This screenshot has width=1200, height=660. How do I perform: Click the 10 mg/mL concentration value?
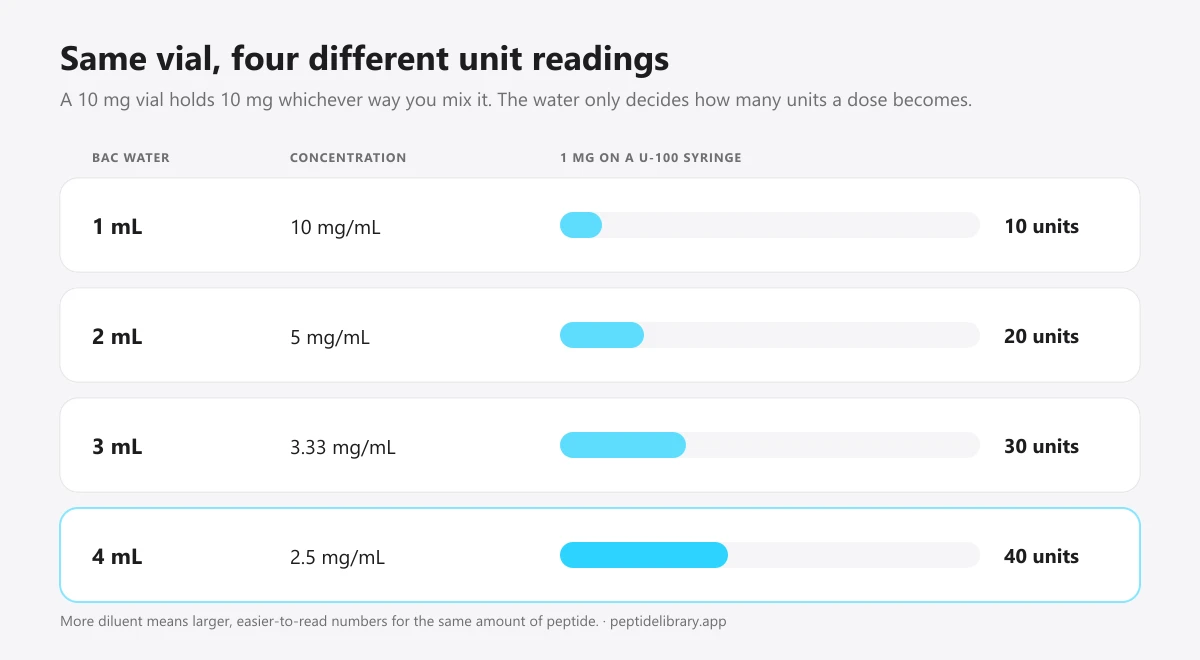335,227
